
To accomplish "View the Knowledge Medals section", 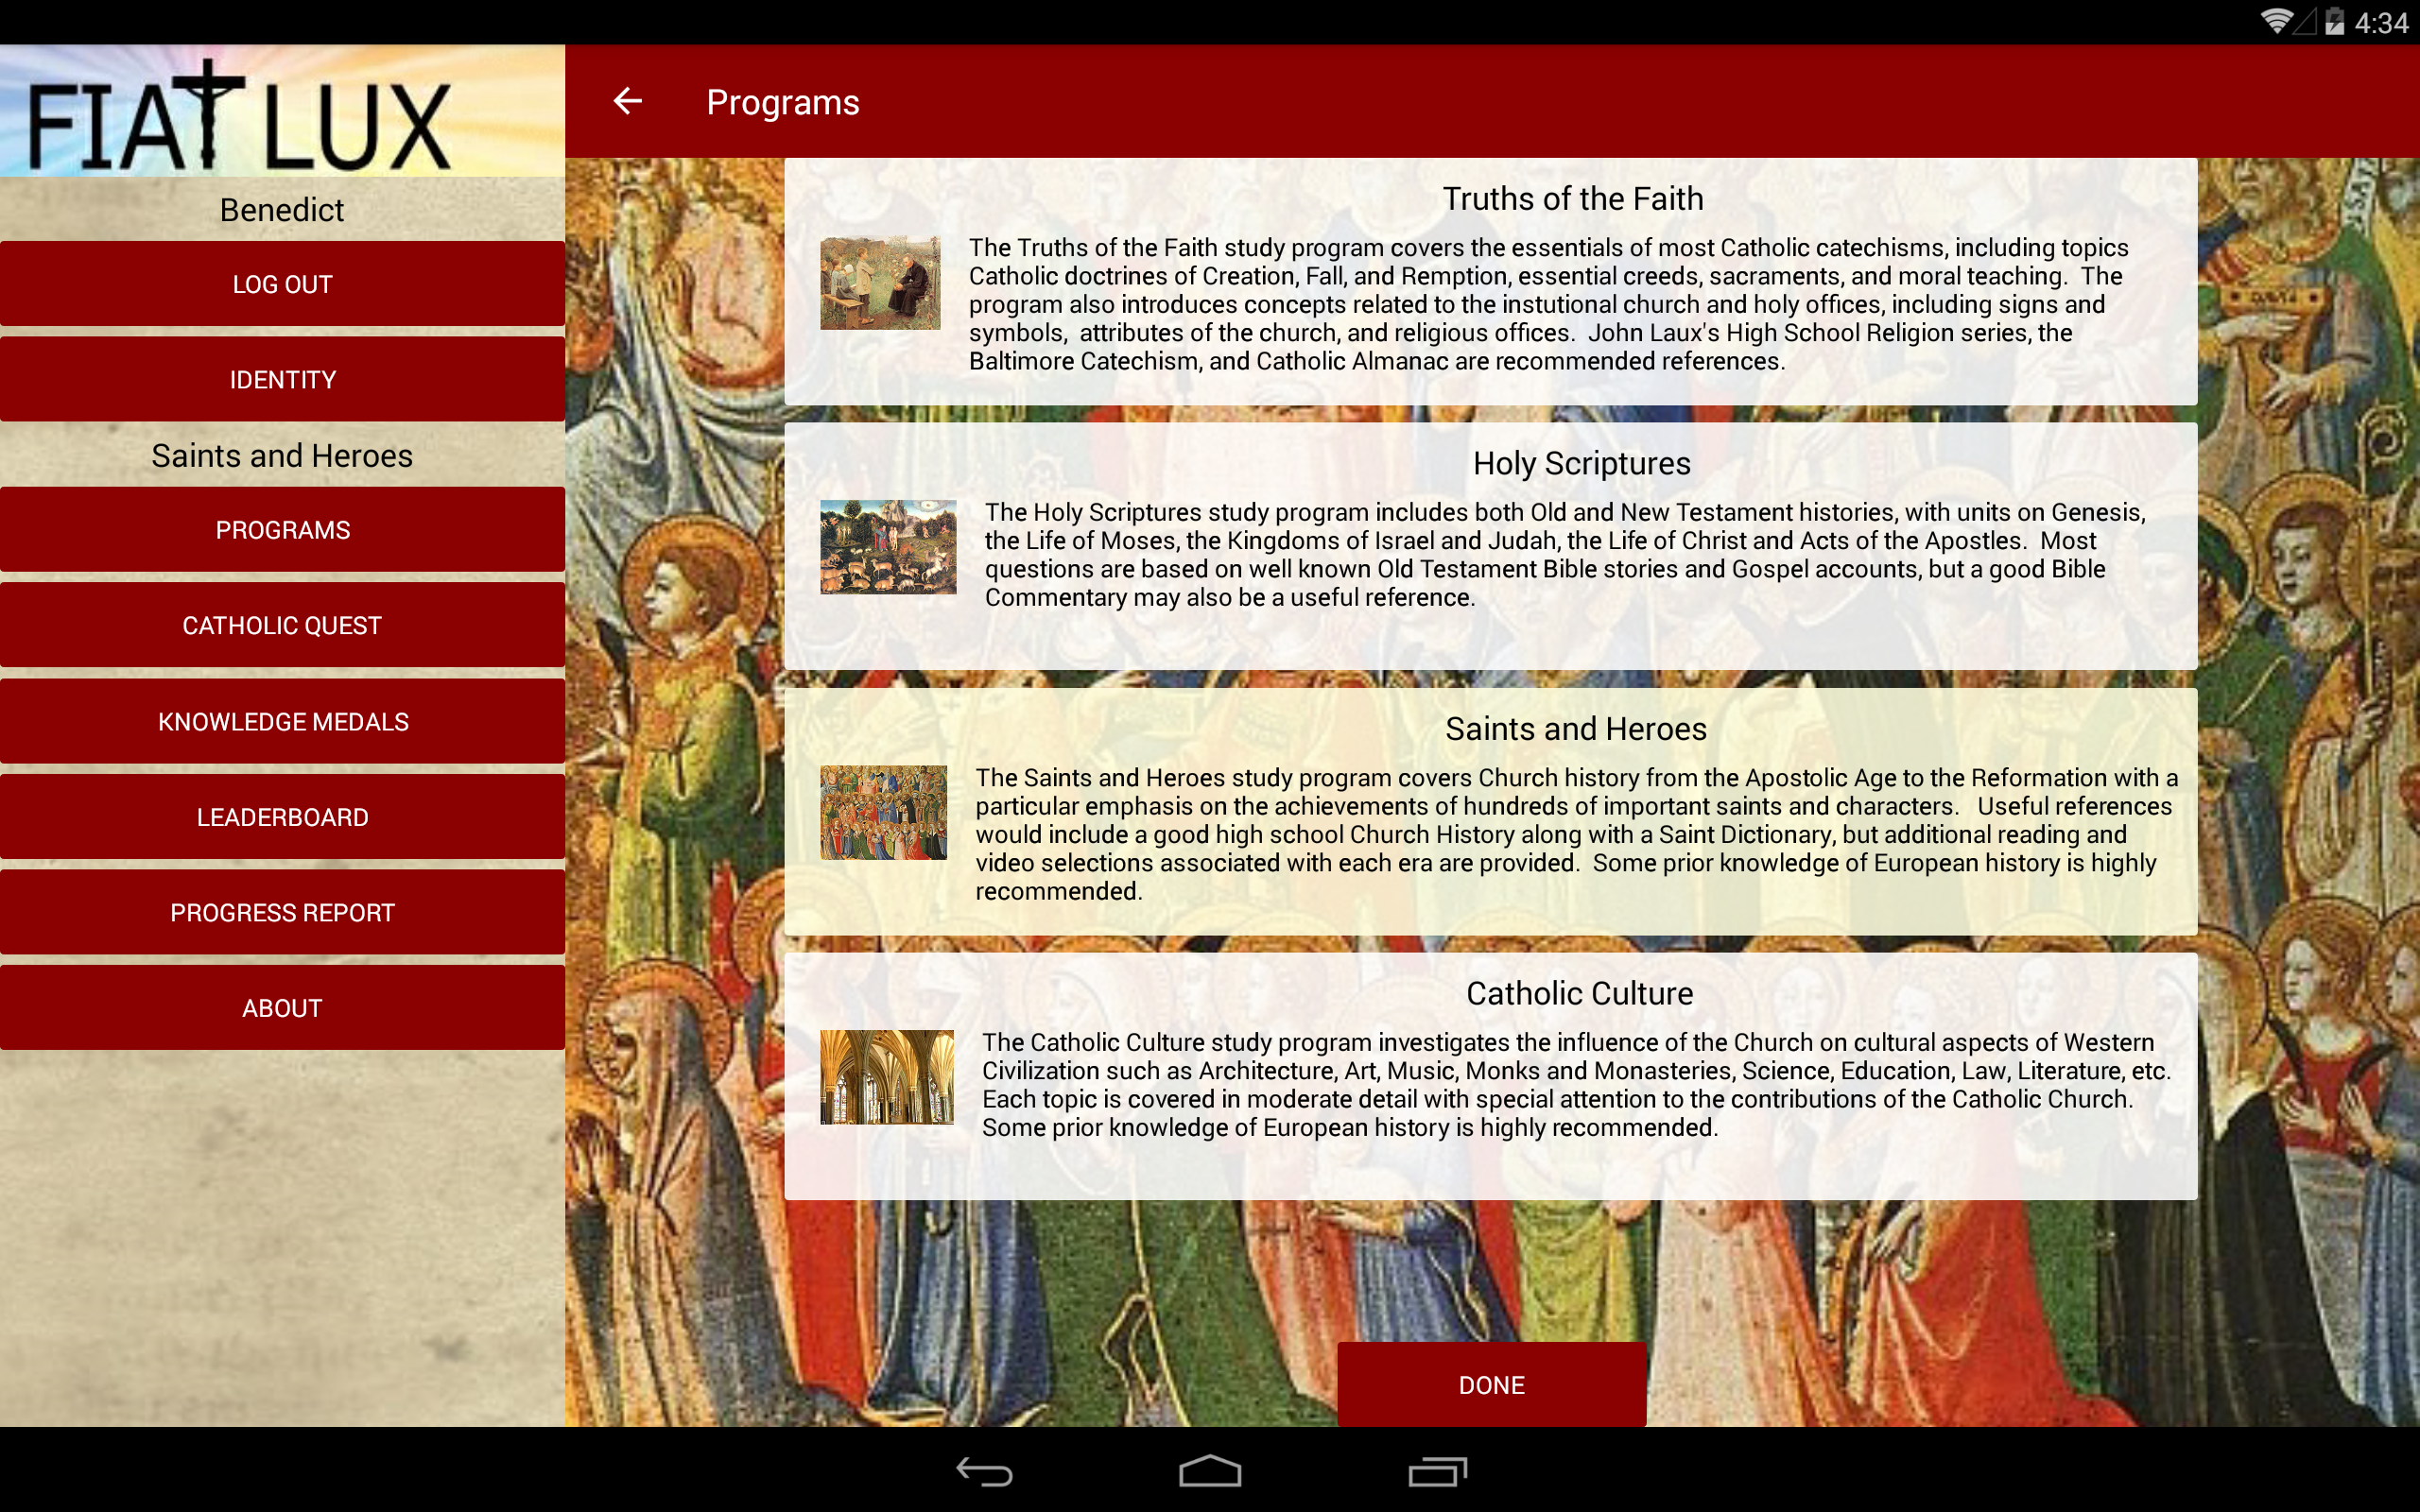I will pos(282,722).
